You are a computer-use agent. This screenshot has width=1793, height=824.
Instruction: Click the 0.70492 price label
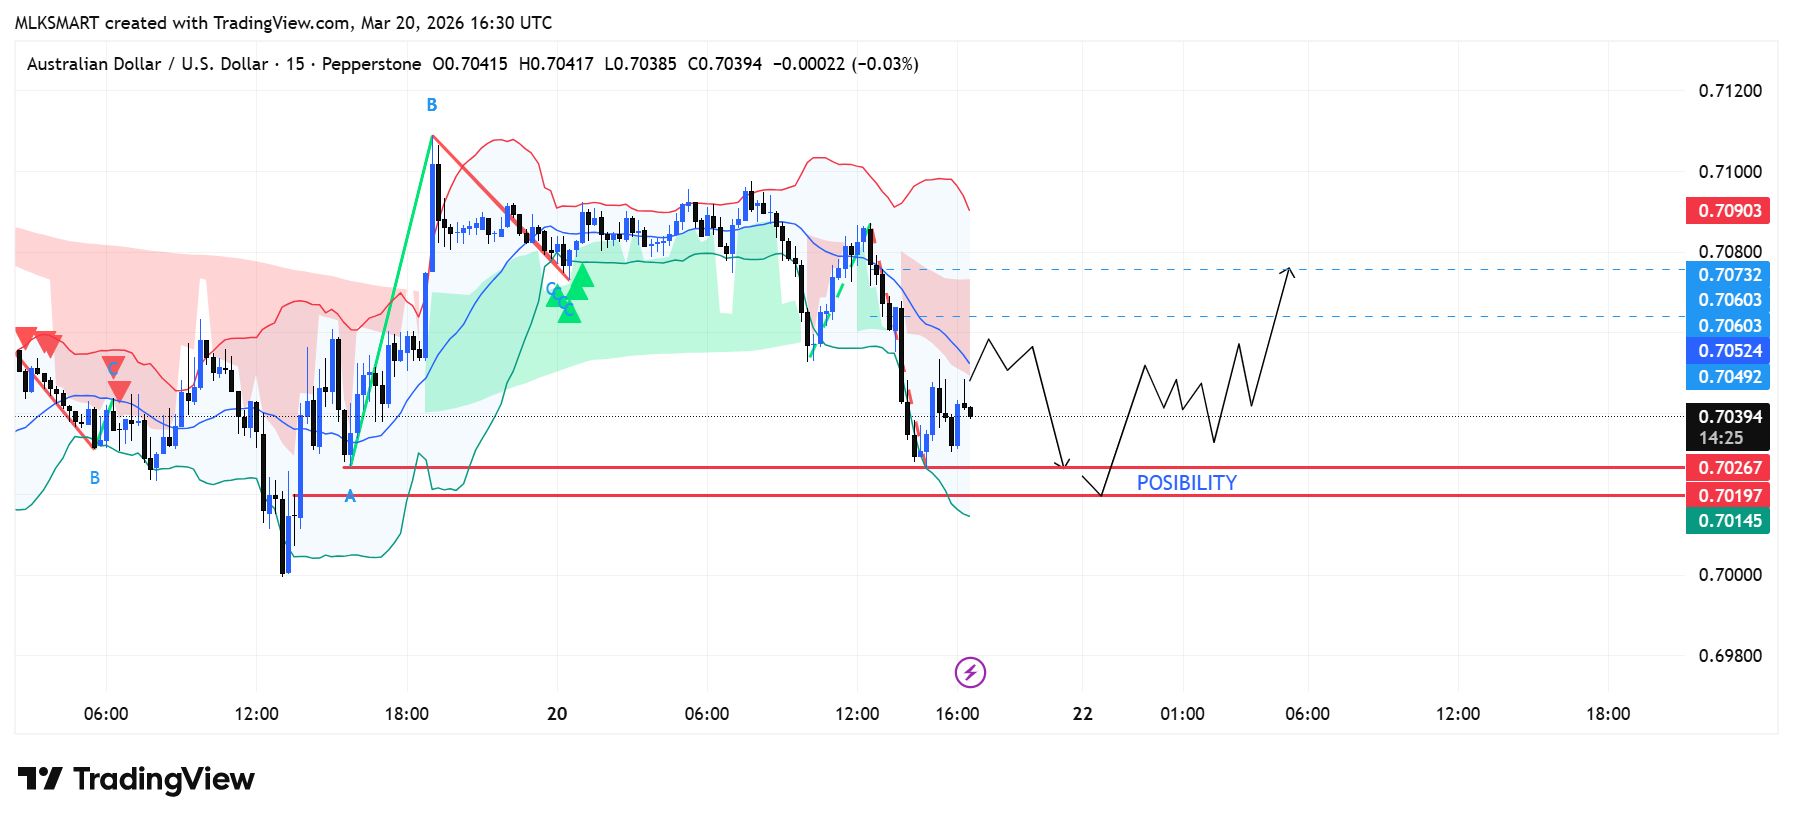point(1728,377)
